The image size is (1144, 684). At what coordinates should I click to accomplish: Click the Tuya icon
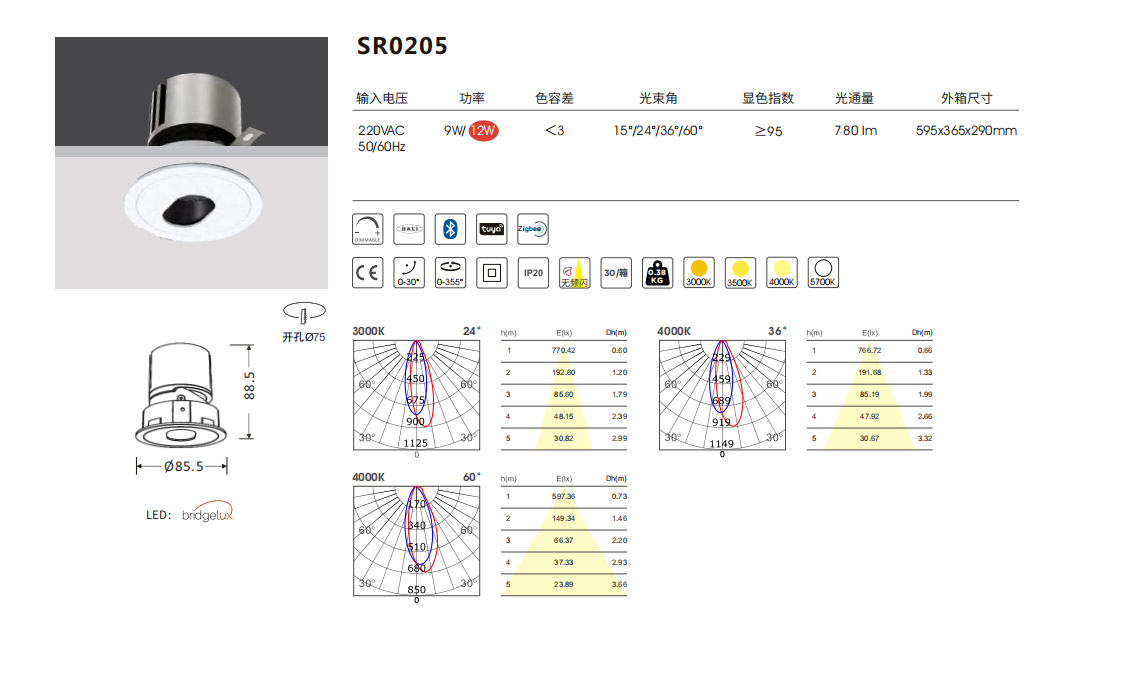[492, 229]
